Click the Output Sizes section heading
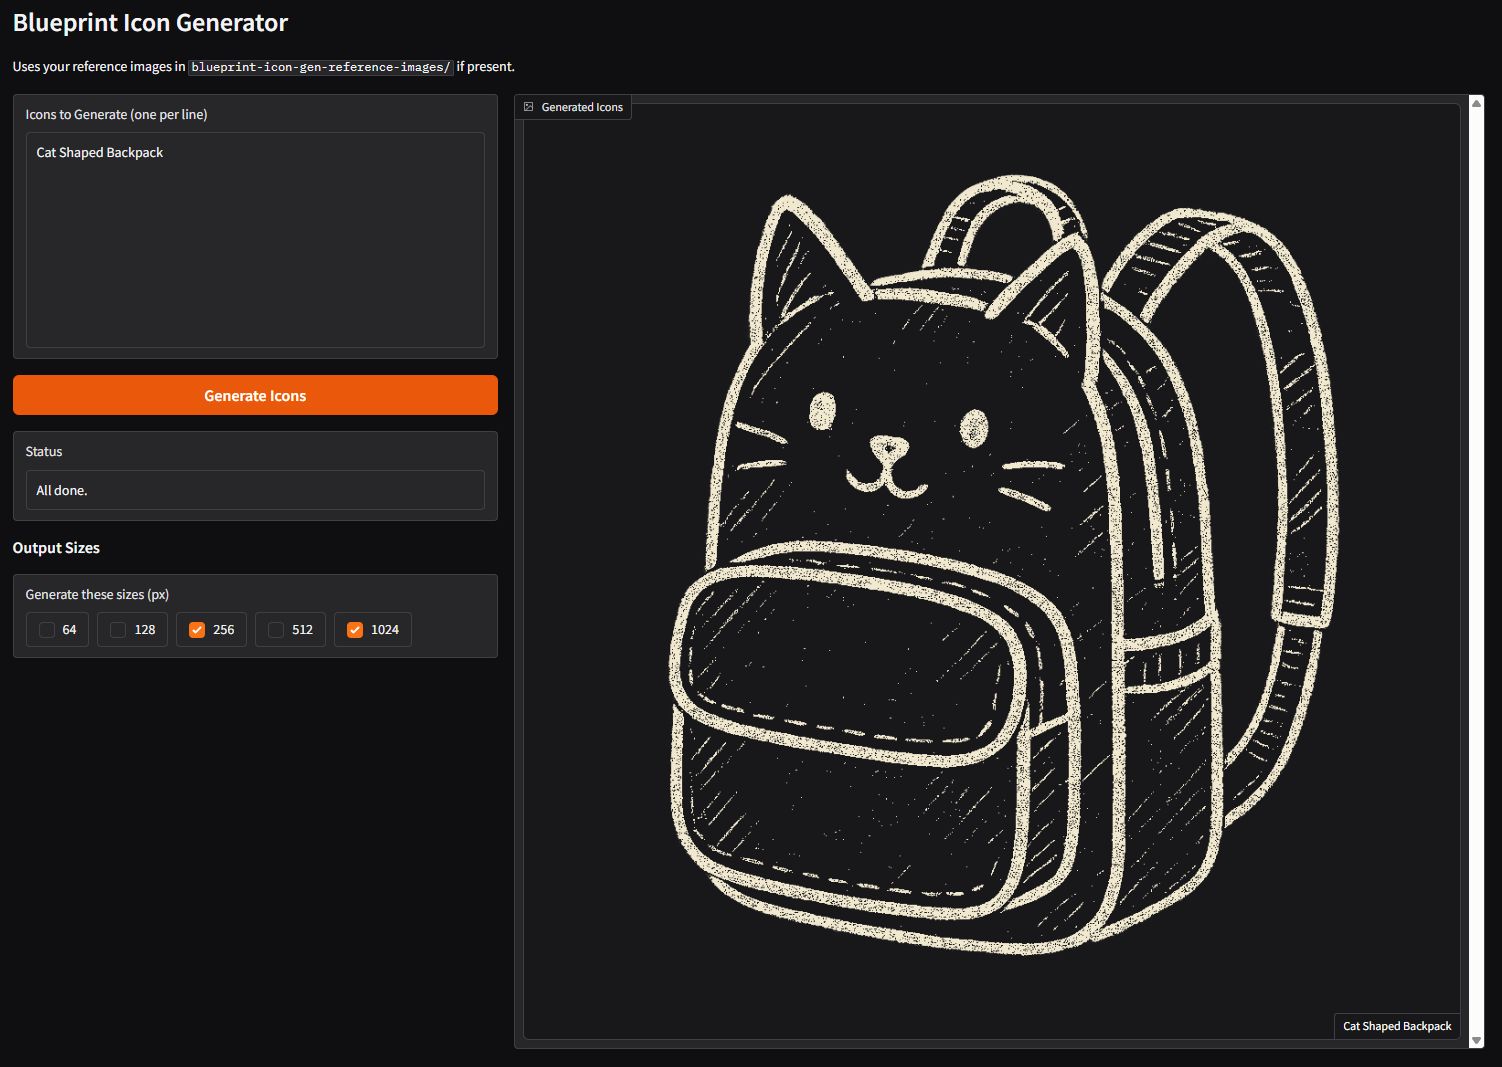This screenshot has height=1067, width=1502. [x=56, y=548]
